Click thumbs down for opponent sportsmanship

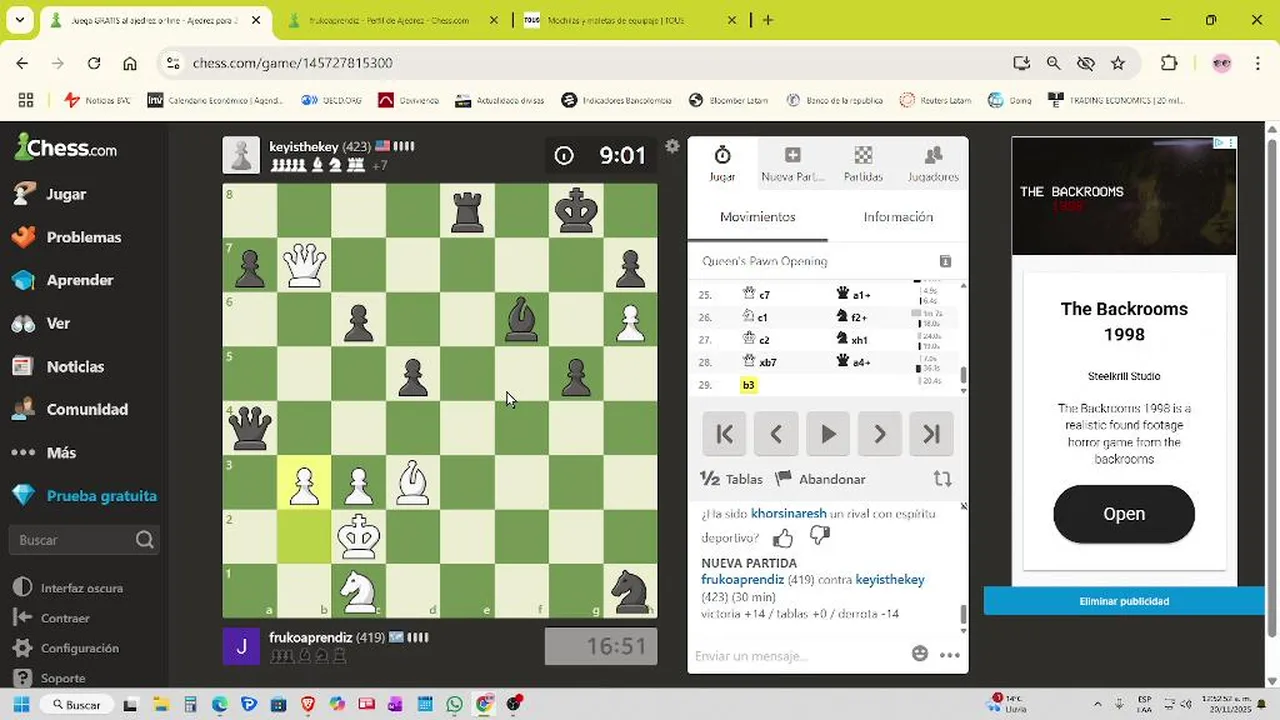point(820,537)
